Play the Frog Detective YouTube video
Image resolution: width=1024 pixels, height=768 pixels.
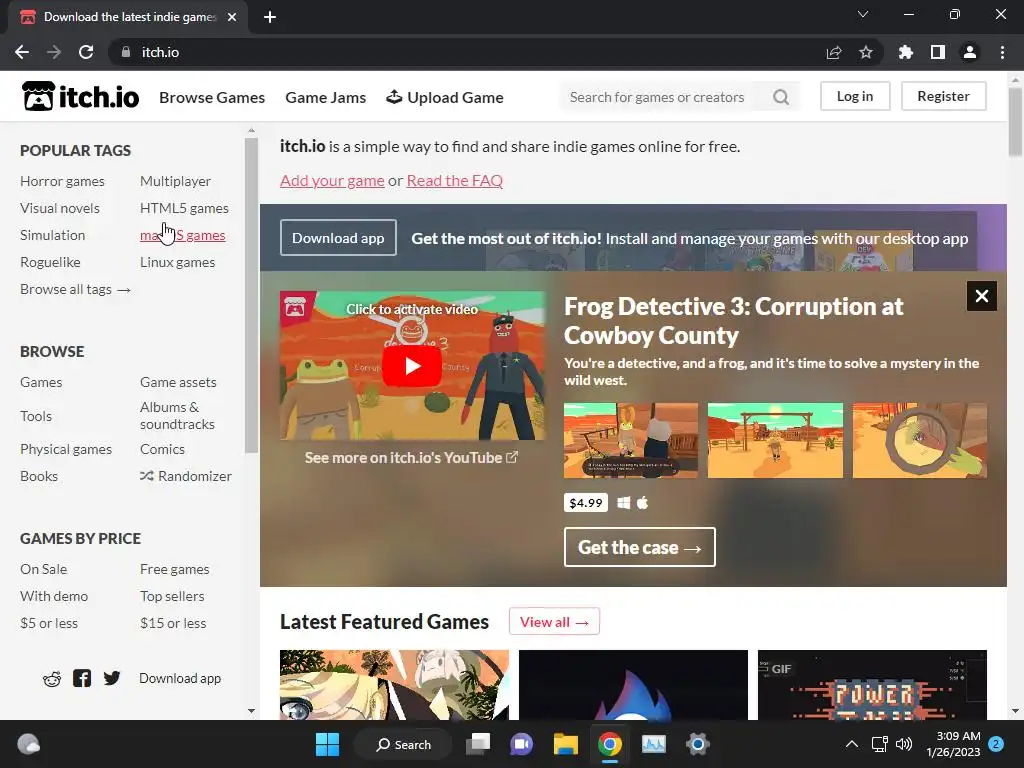411,366
